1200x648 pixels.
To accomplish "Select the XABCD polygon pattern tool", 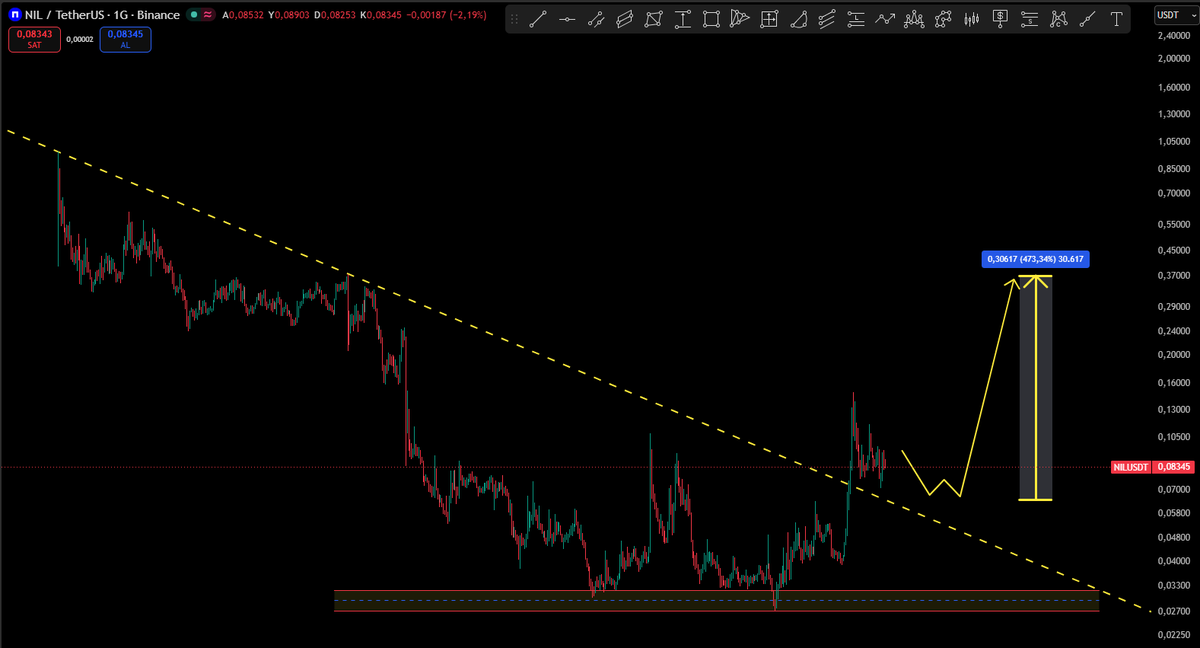I will 943,18.
